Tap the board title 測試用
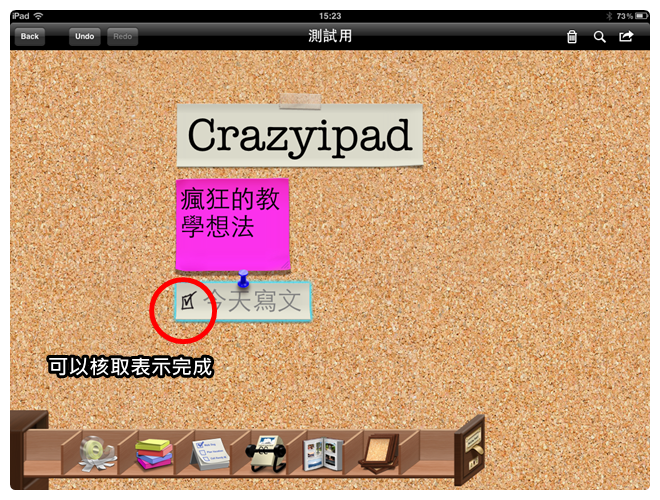The height and width of the screenshot is (500, 660). (x=330, y=36)
